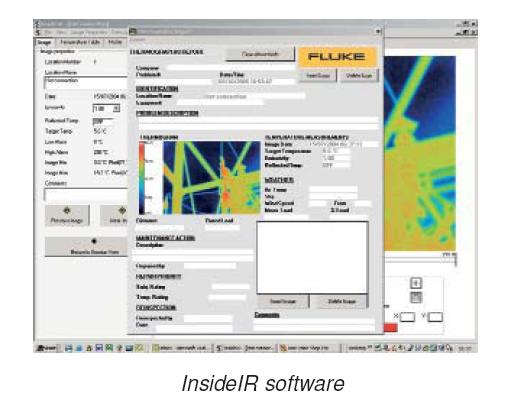531x417 pixels.
Task: Click the Maintenance Action Description field
Action: click(193, 255)
